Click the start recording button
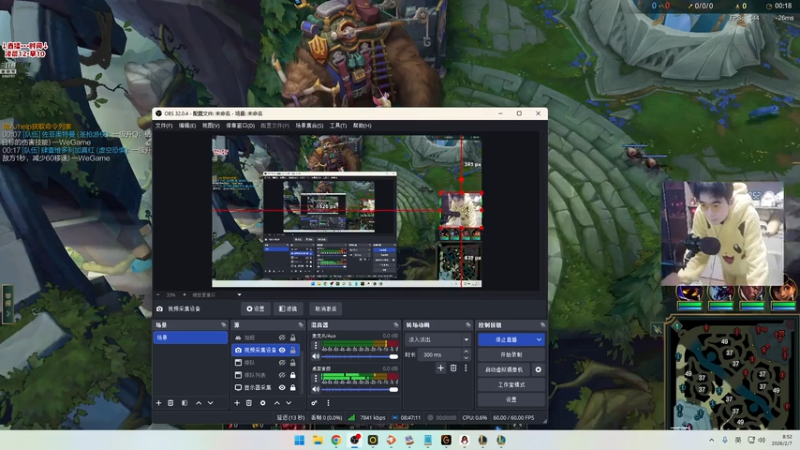800x450 pixels. click(511, 355)
